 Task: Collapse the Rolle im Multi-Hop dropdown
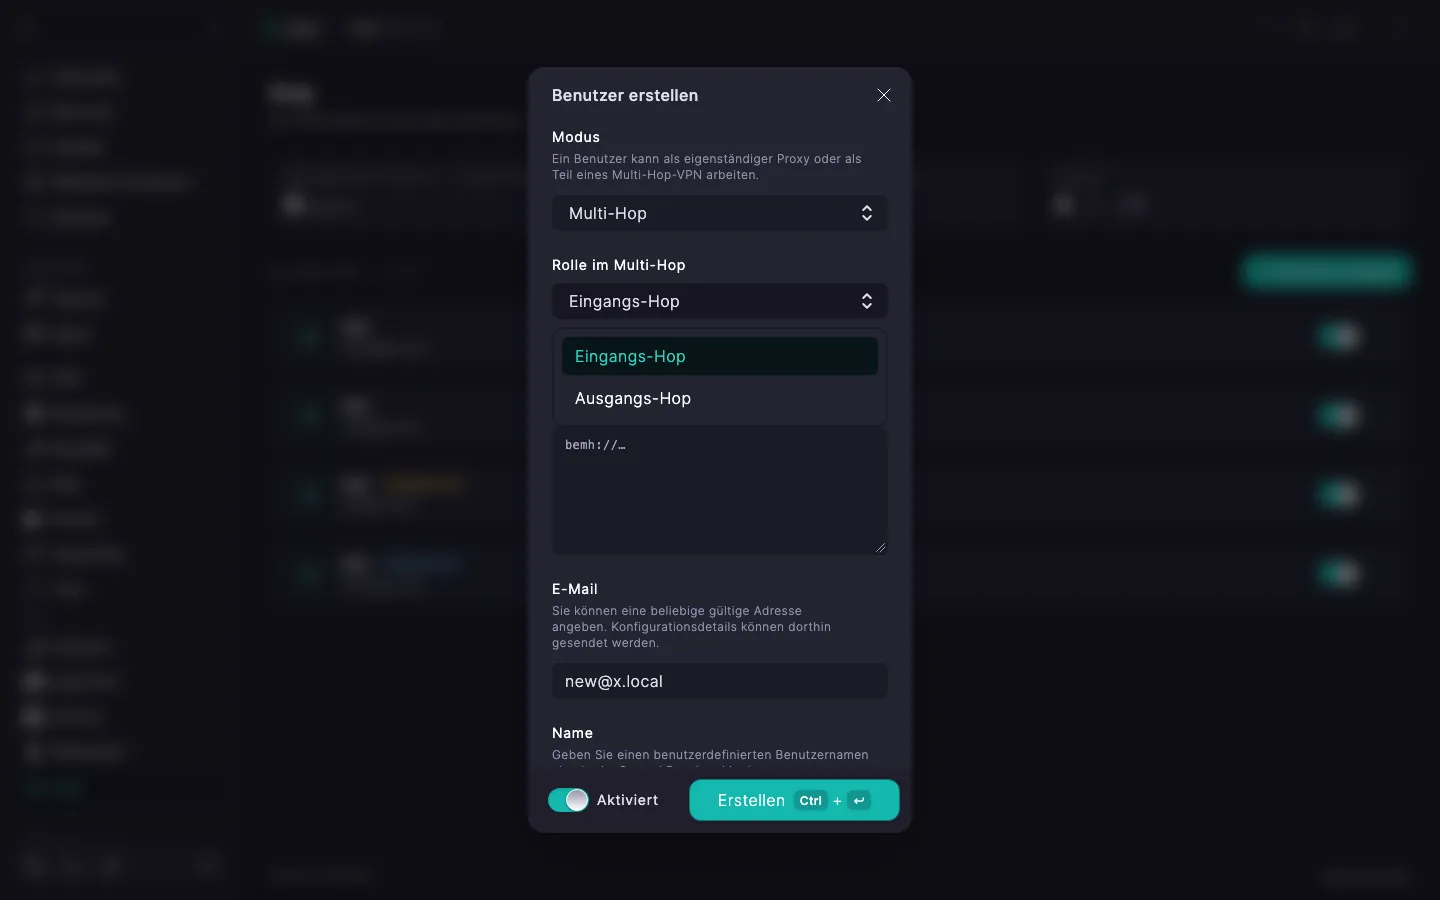click(x=720, y=301)
